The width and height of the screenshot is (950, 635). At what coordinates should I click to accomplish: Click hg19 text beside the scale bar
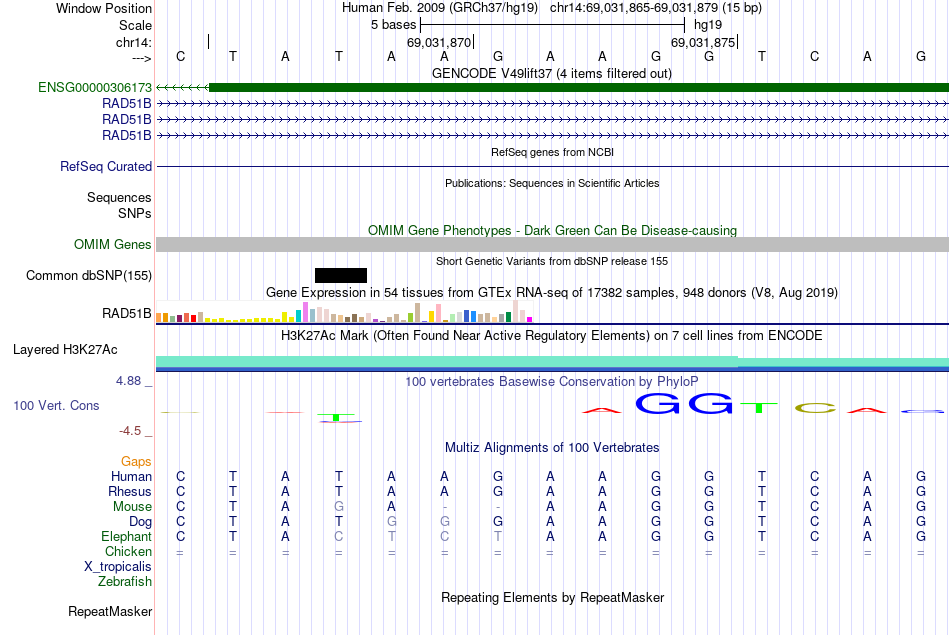[x=708, y=25]
